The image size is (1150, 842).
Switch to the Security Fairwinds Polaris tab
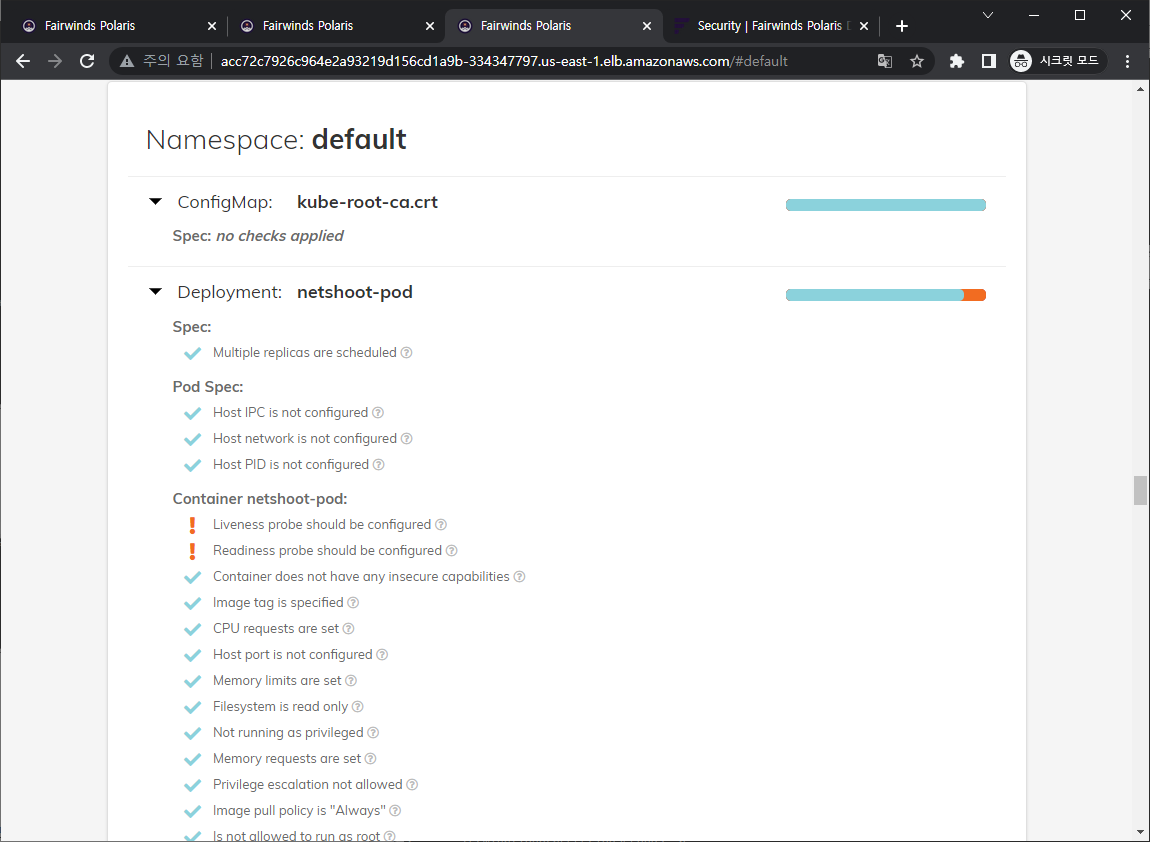[775, 25]
